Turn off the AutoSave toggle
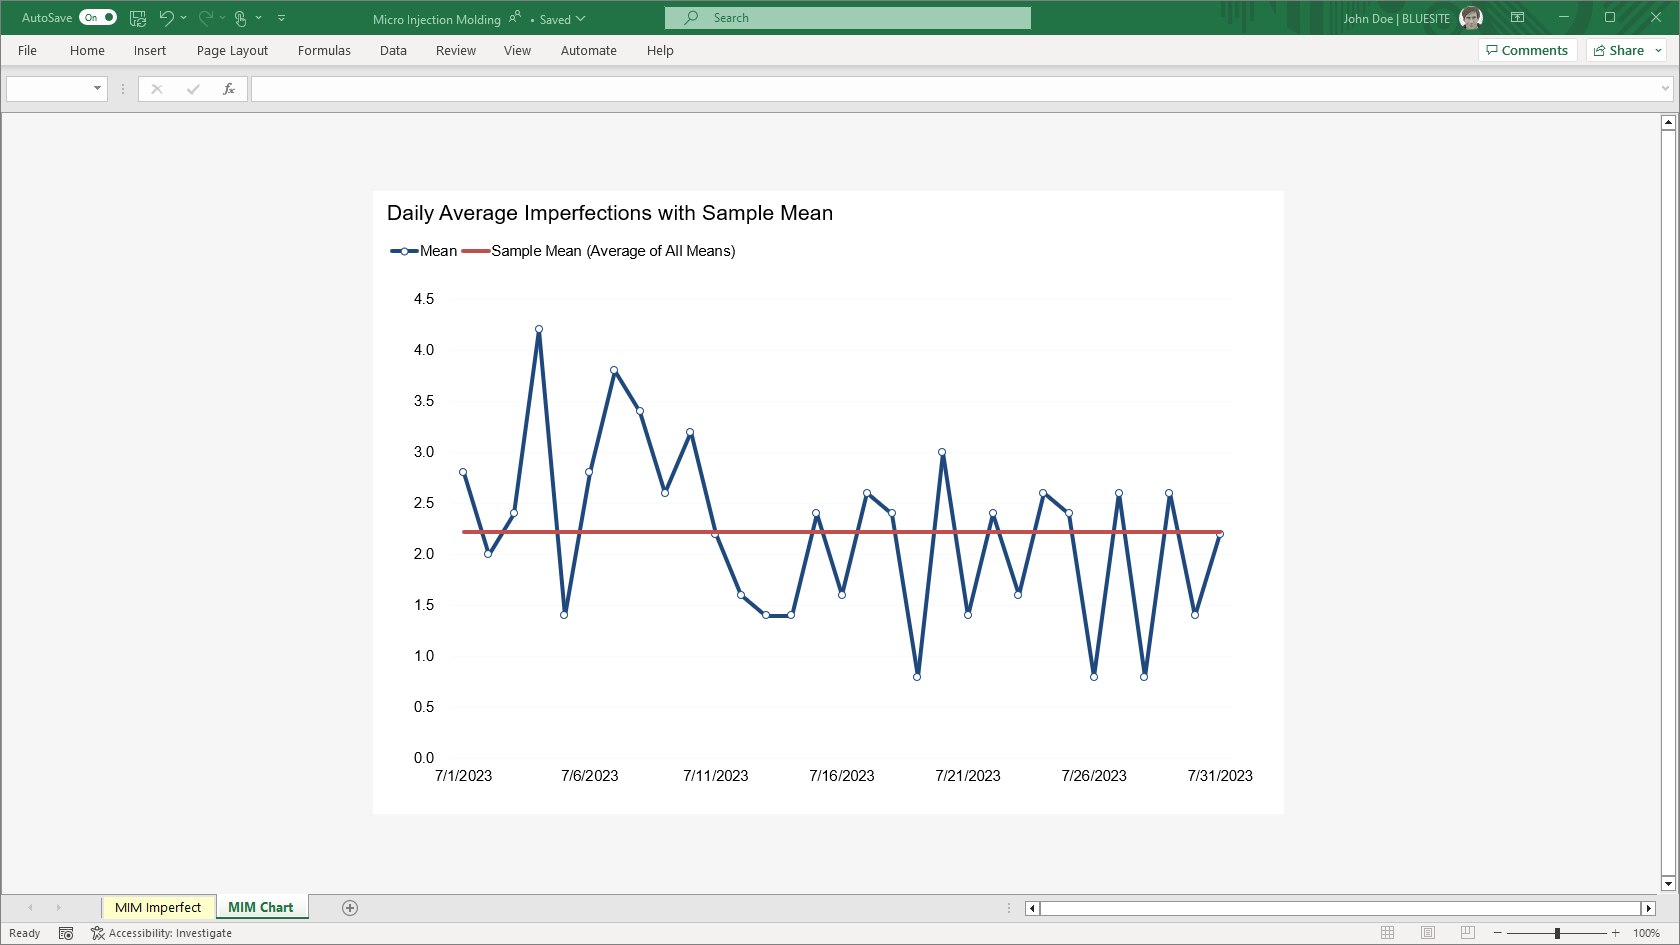Screen dimensions: 1680x945 [x=98, y=18]
